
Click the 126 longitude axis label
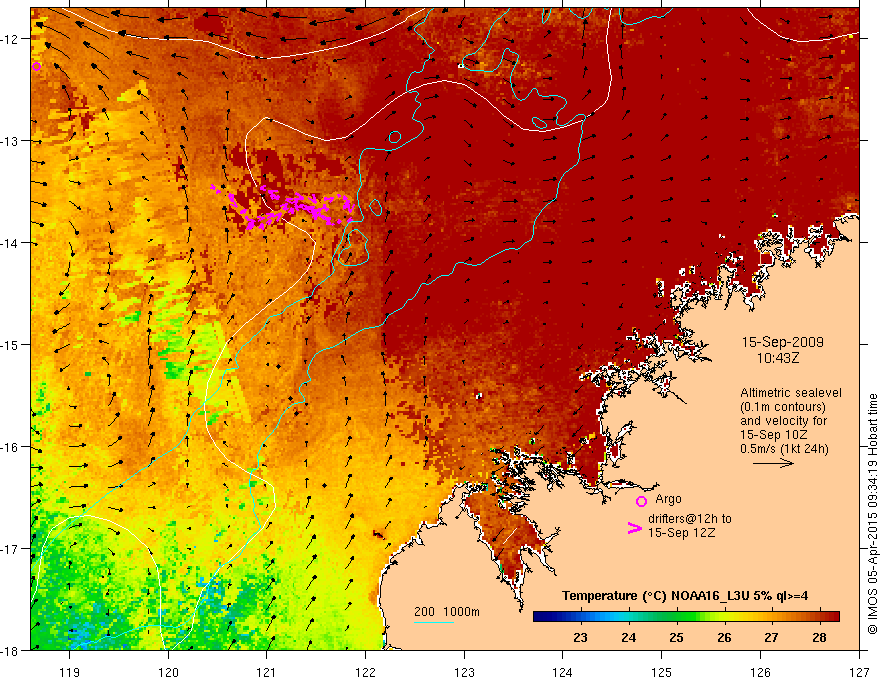pos(760,672)
